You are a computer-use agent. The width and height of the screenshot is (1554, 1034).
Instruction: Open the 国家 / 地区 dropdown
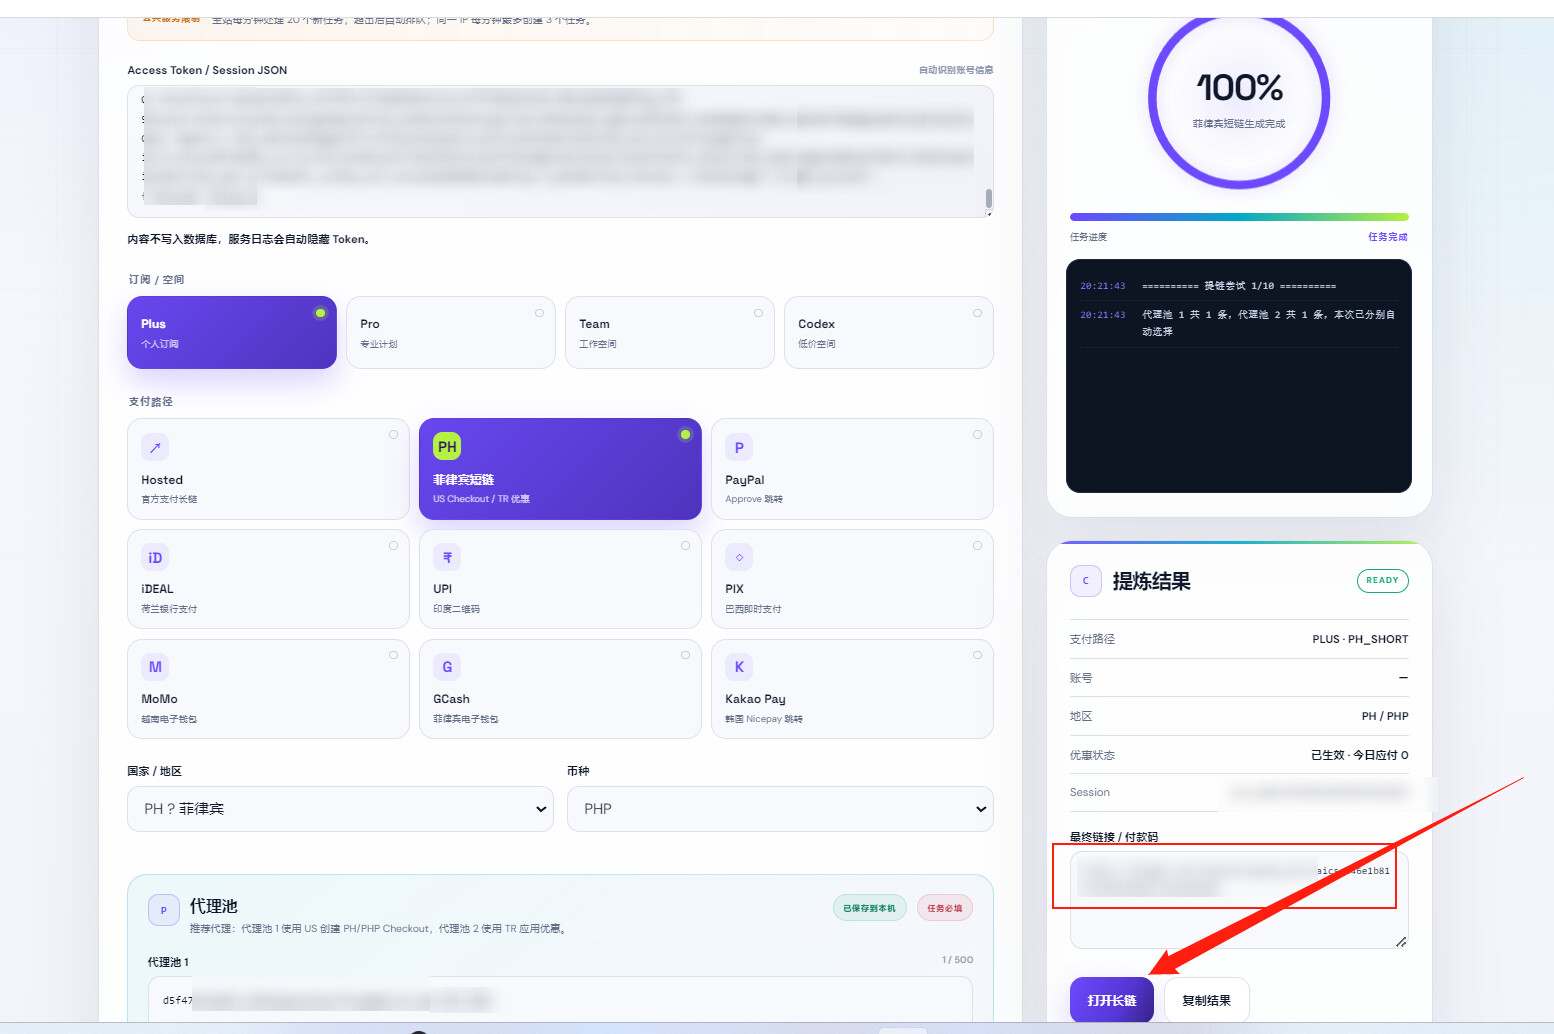pyautogui.click(x=340, y=809)
